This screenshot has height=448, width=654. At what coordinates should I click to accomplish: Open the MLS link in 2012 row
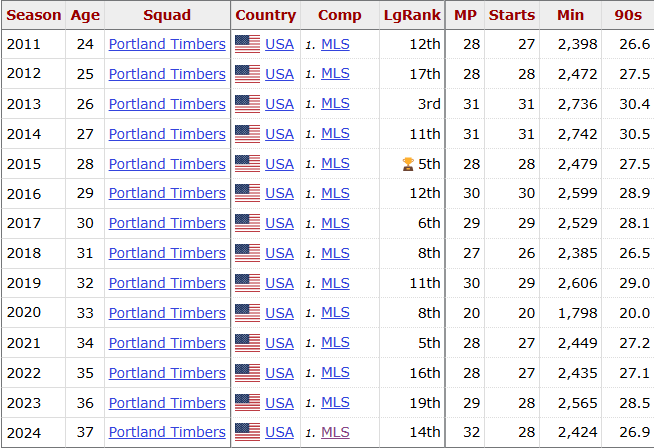pos(335,74)
